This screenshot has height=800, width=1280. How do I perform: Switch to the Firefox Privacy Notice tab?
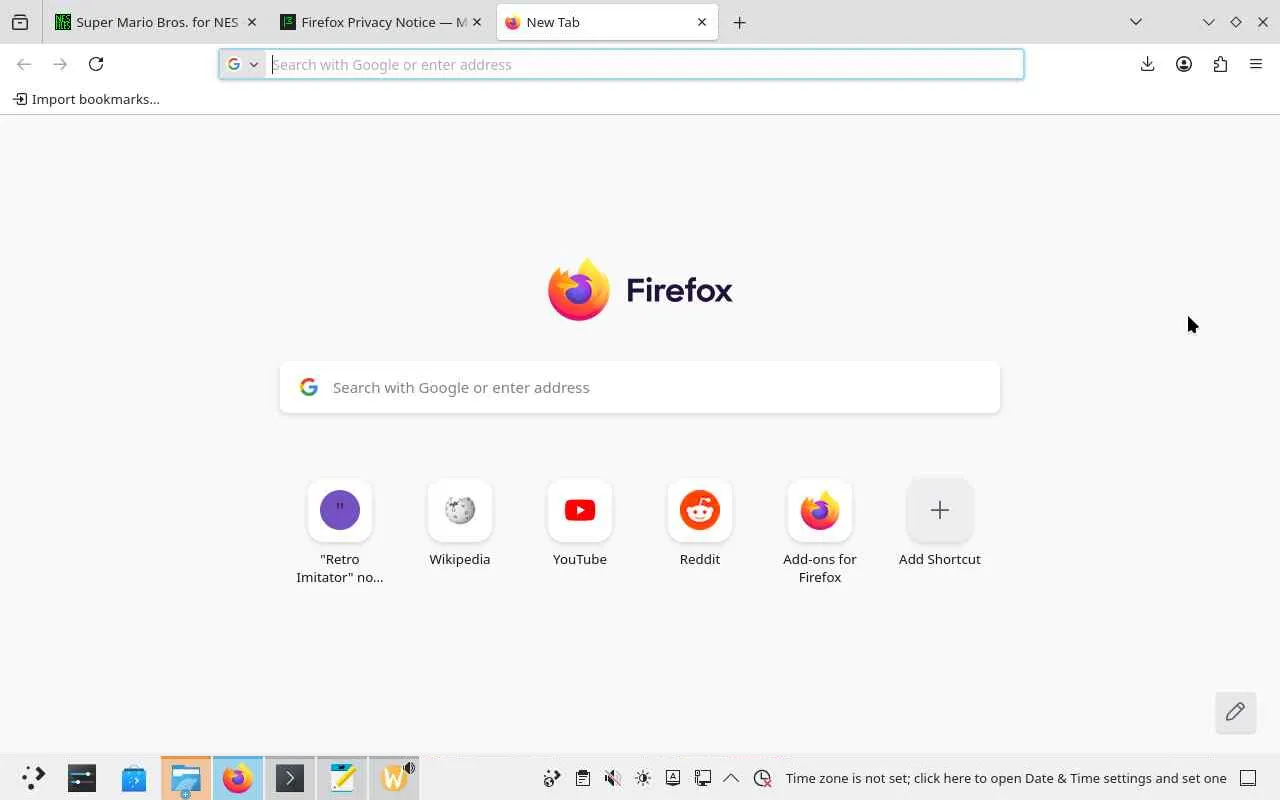[383, 22]
